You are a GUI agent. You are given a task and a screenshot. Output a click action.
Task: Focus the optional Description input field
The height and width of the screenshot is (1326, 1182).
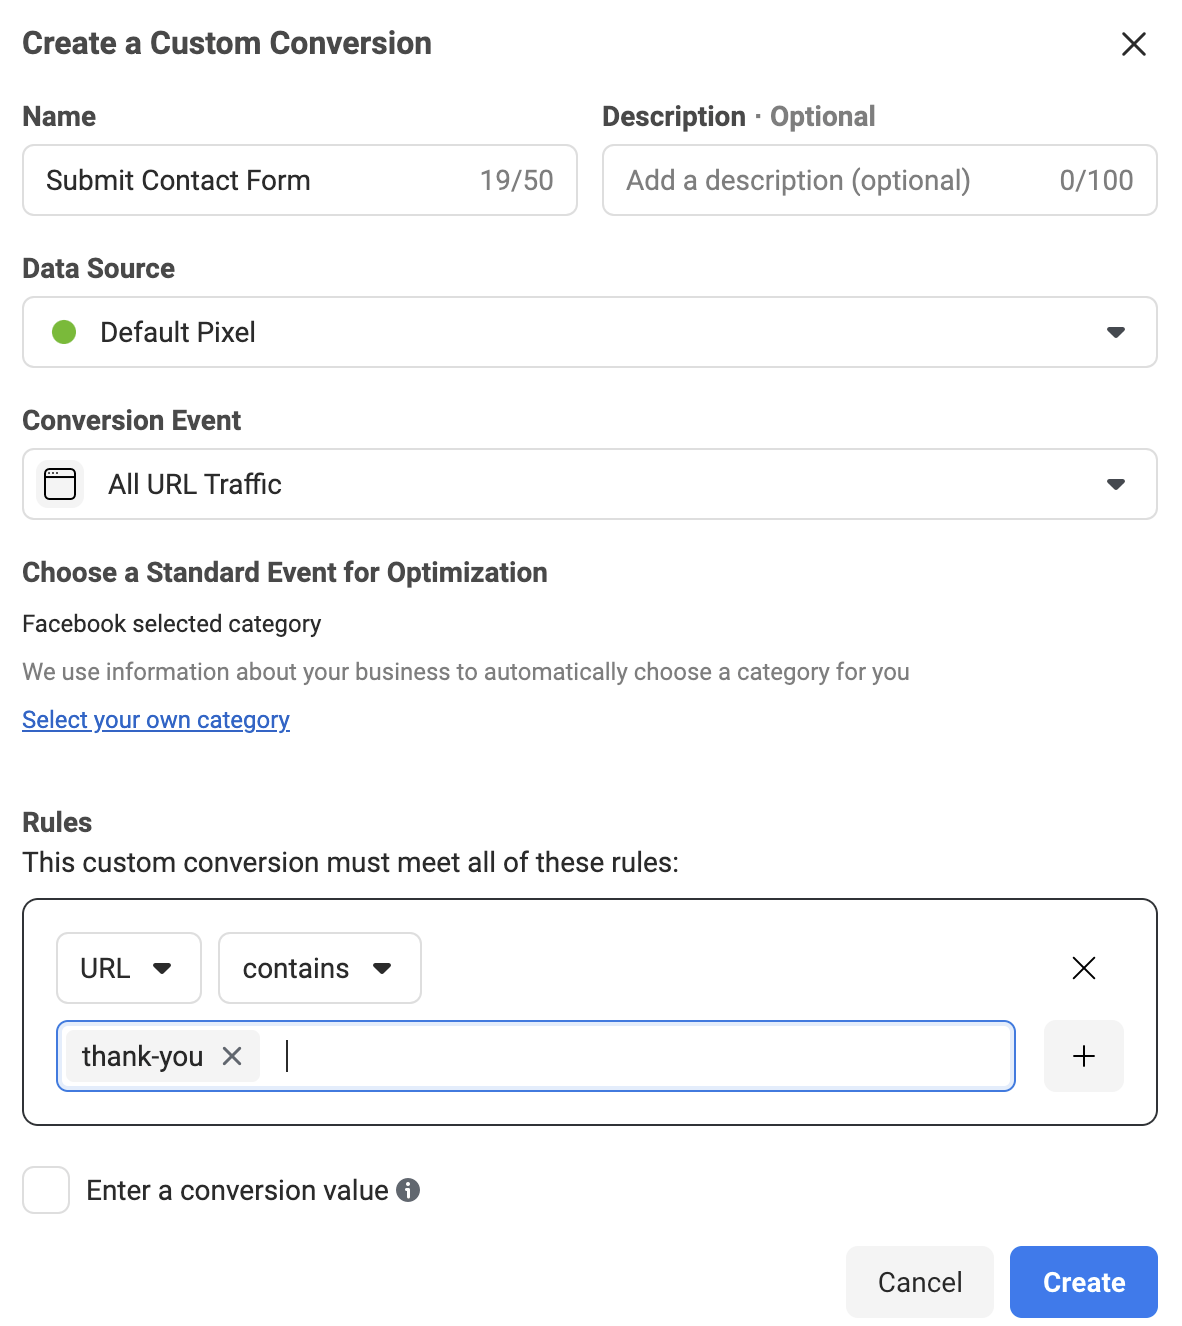[830, 180]
